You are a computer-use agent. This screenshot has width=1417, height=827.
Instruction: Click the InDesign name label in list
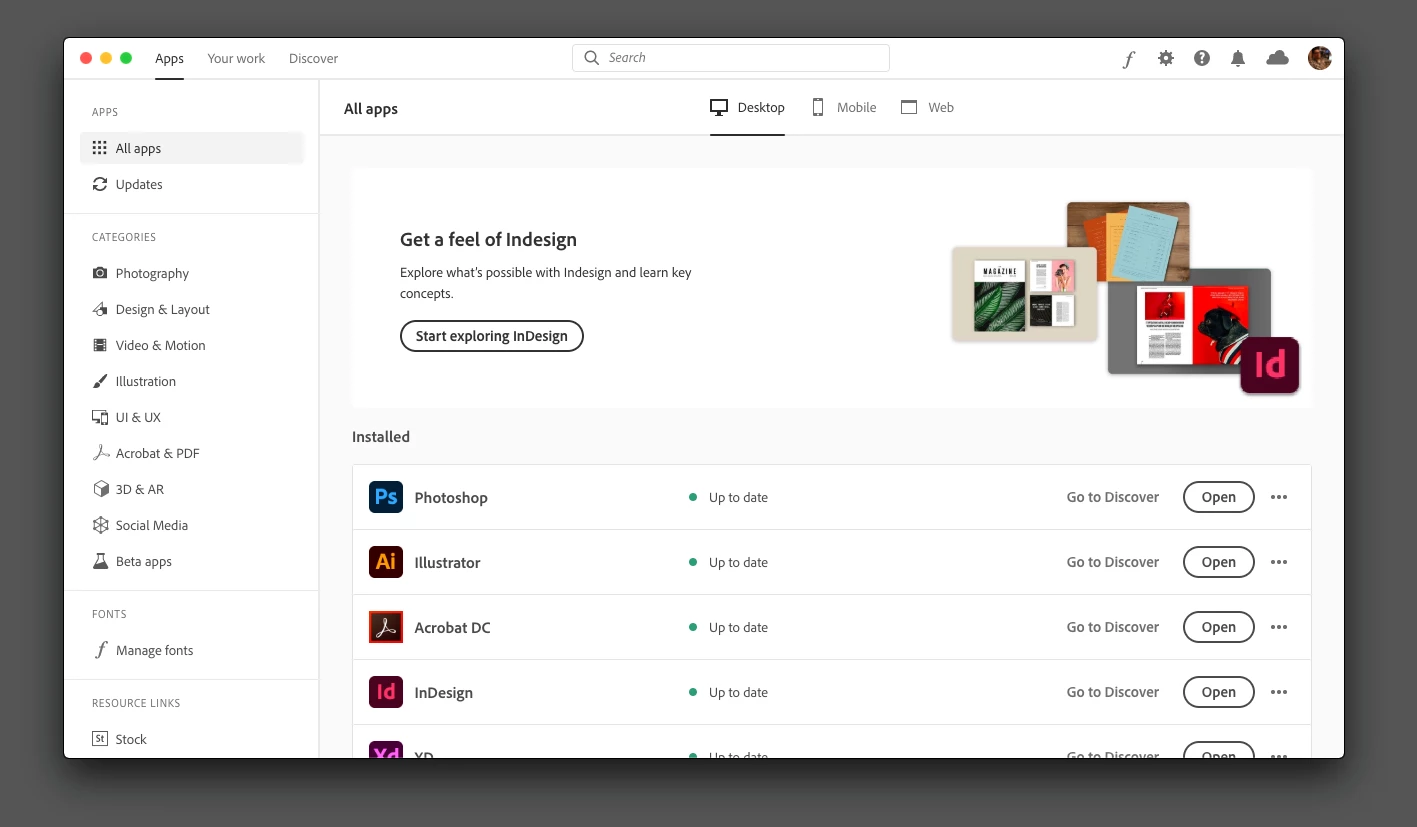(x=443, y=692)
